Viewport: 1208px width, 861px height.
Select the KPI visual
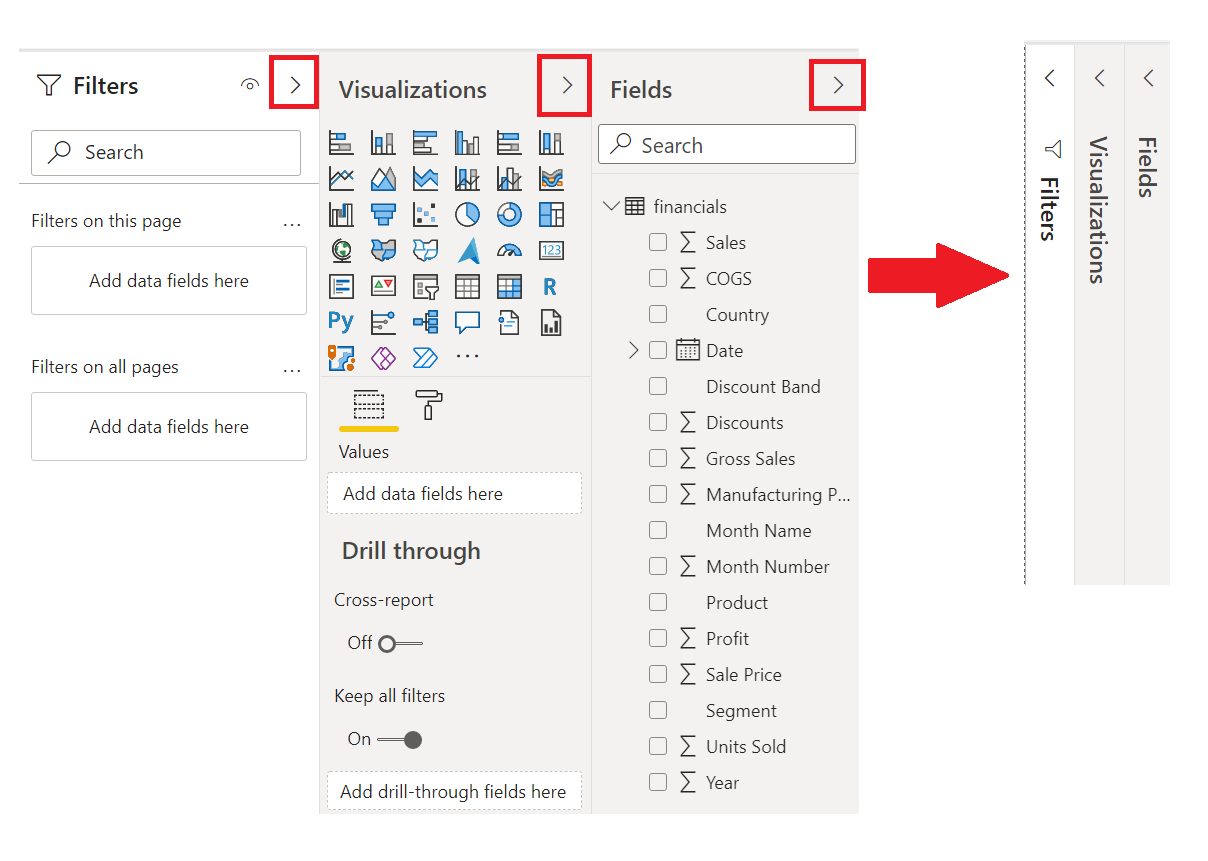[x=383, y=287]
